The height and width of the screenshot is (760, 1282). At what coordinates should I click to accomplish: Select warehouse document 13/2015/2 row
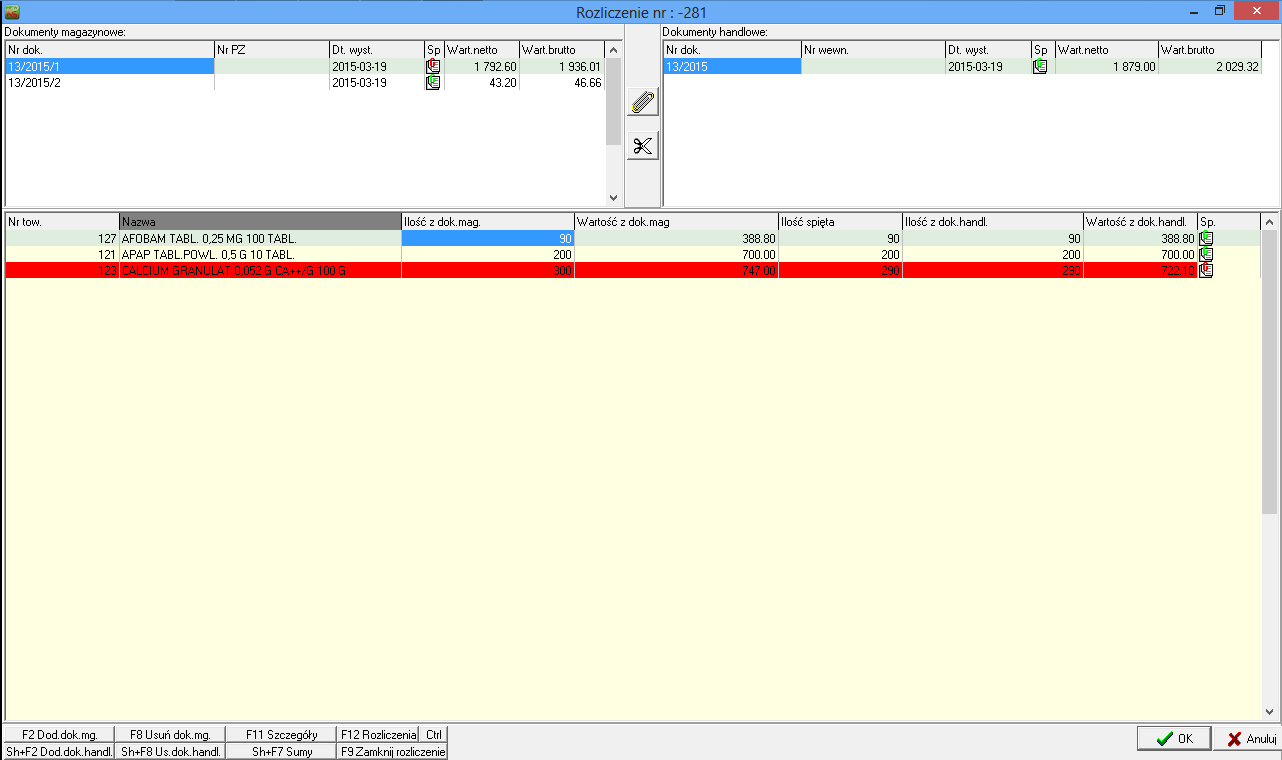(x=110, y=83)
